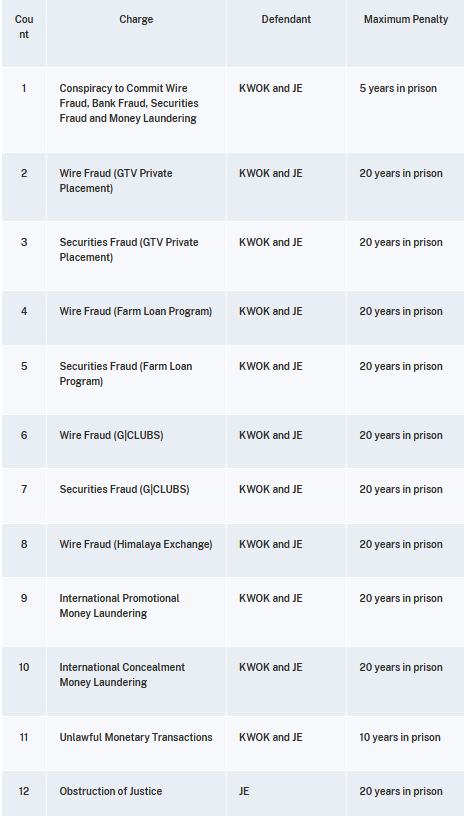Viewport: 464px width, 816px height.
Task: Click Wire Fraud (Himalaya Exchange) charge
Action: 136,544
